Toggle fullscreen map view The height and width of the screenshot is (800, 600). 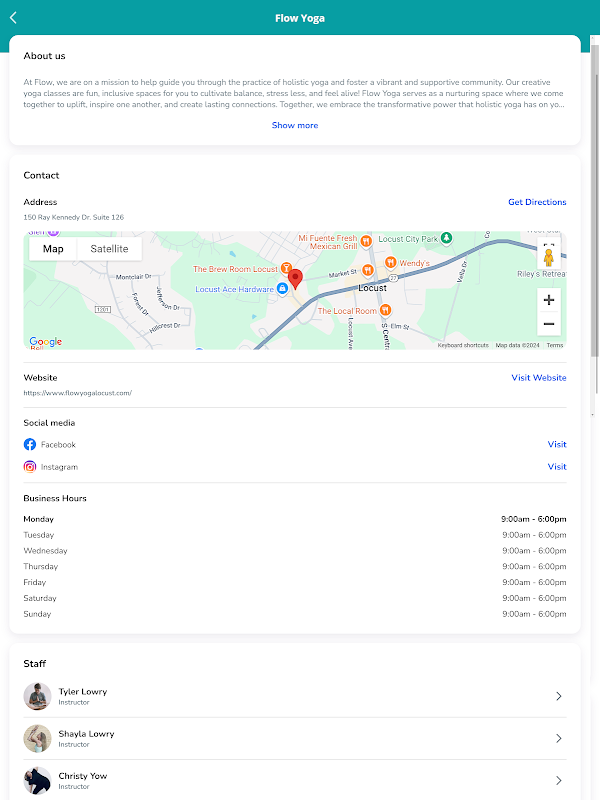[548, 243]
